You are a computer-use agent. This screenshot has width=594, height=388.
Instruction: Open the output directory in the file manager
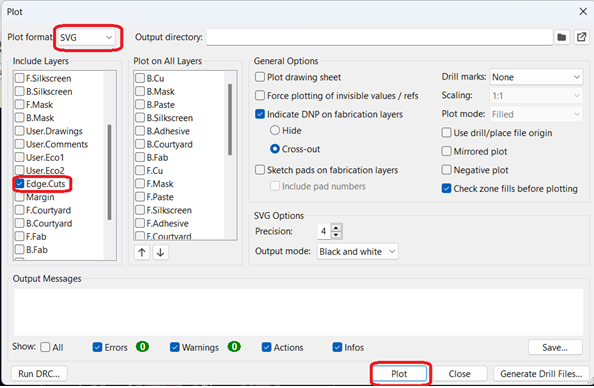tap(581, 37)
